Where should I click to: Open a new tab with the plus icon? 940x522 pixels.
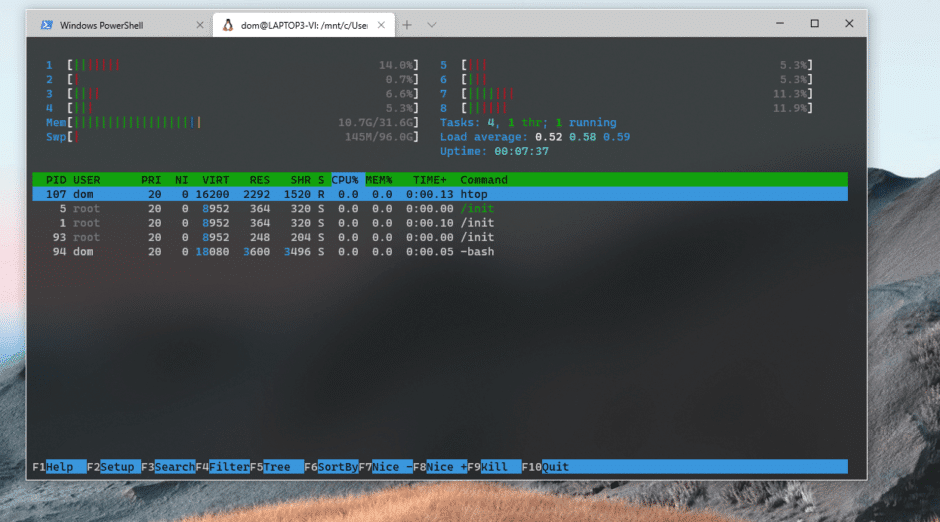[406, 24]
